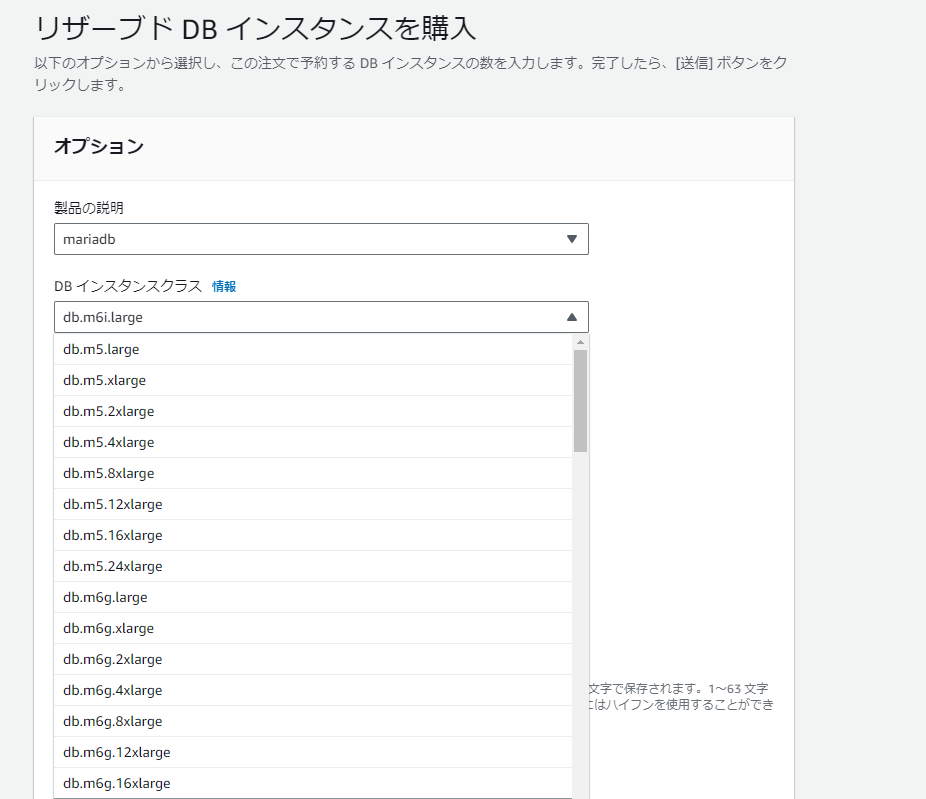Screen dimensions: 926x799
Task: Click the scroll-up arrow of the list
Action: click(x=580, y=342)
